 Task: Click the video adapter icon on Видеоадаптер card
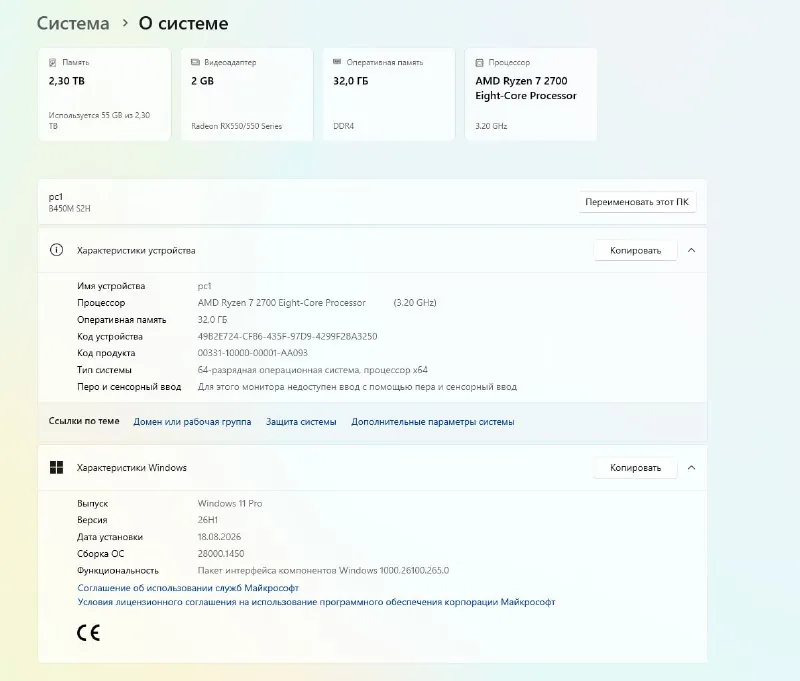pos(195,62)
